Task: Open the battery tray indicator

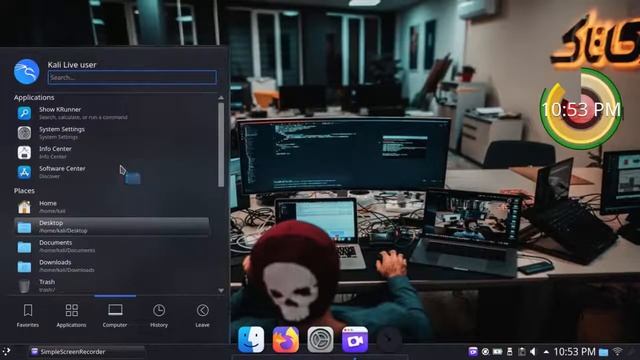Action: [x=498, y=351]
